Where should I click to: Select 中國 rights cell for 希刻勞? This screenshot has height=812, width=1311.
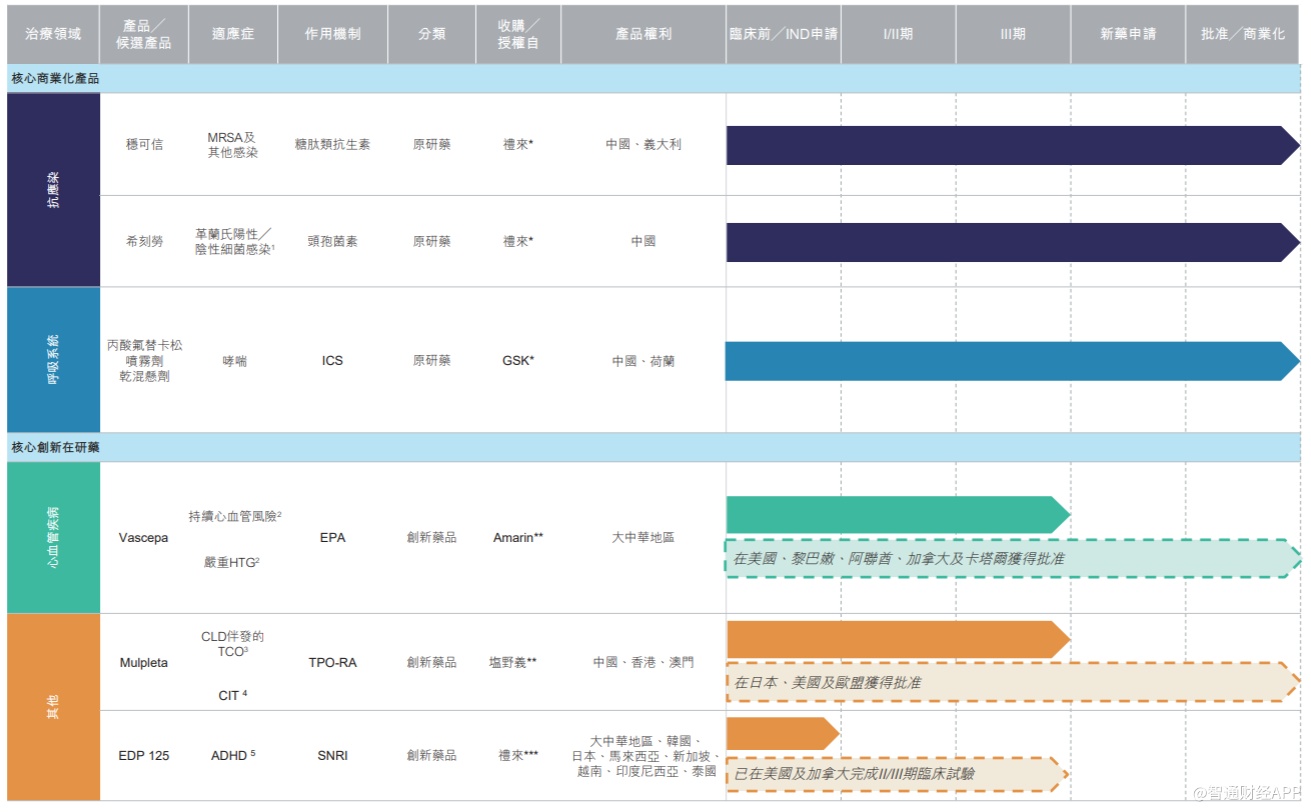pyautogui.click(x=643, y=241)
